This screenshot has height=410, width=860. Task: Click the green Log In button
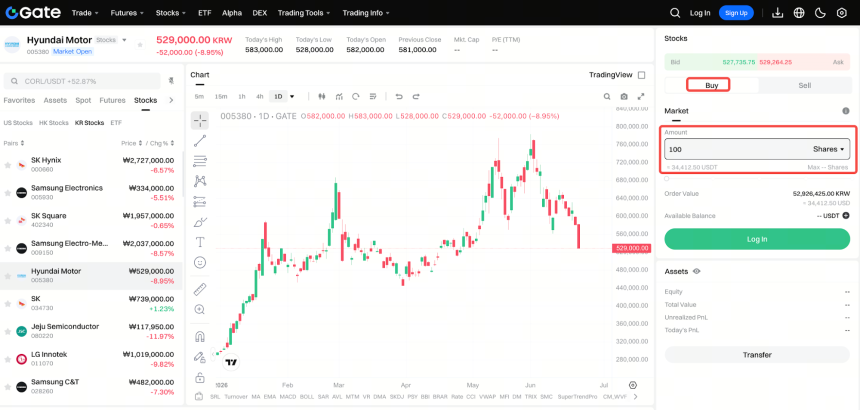[x=757, y=239]
